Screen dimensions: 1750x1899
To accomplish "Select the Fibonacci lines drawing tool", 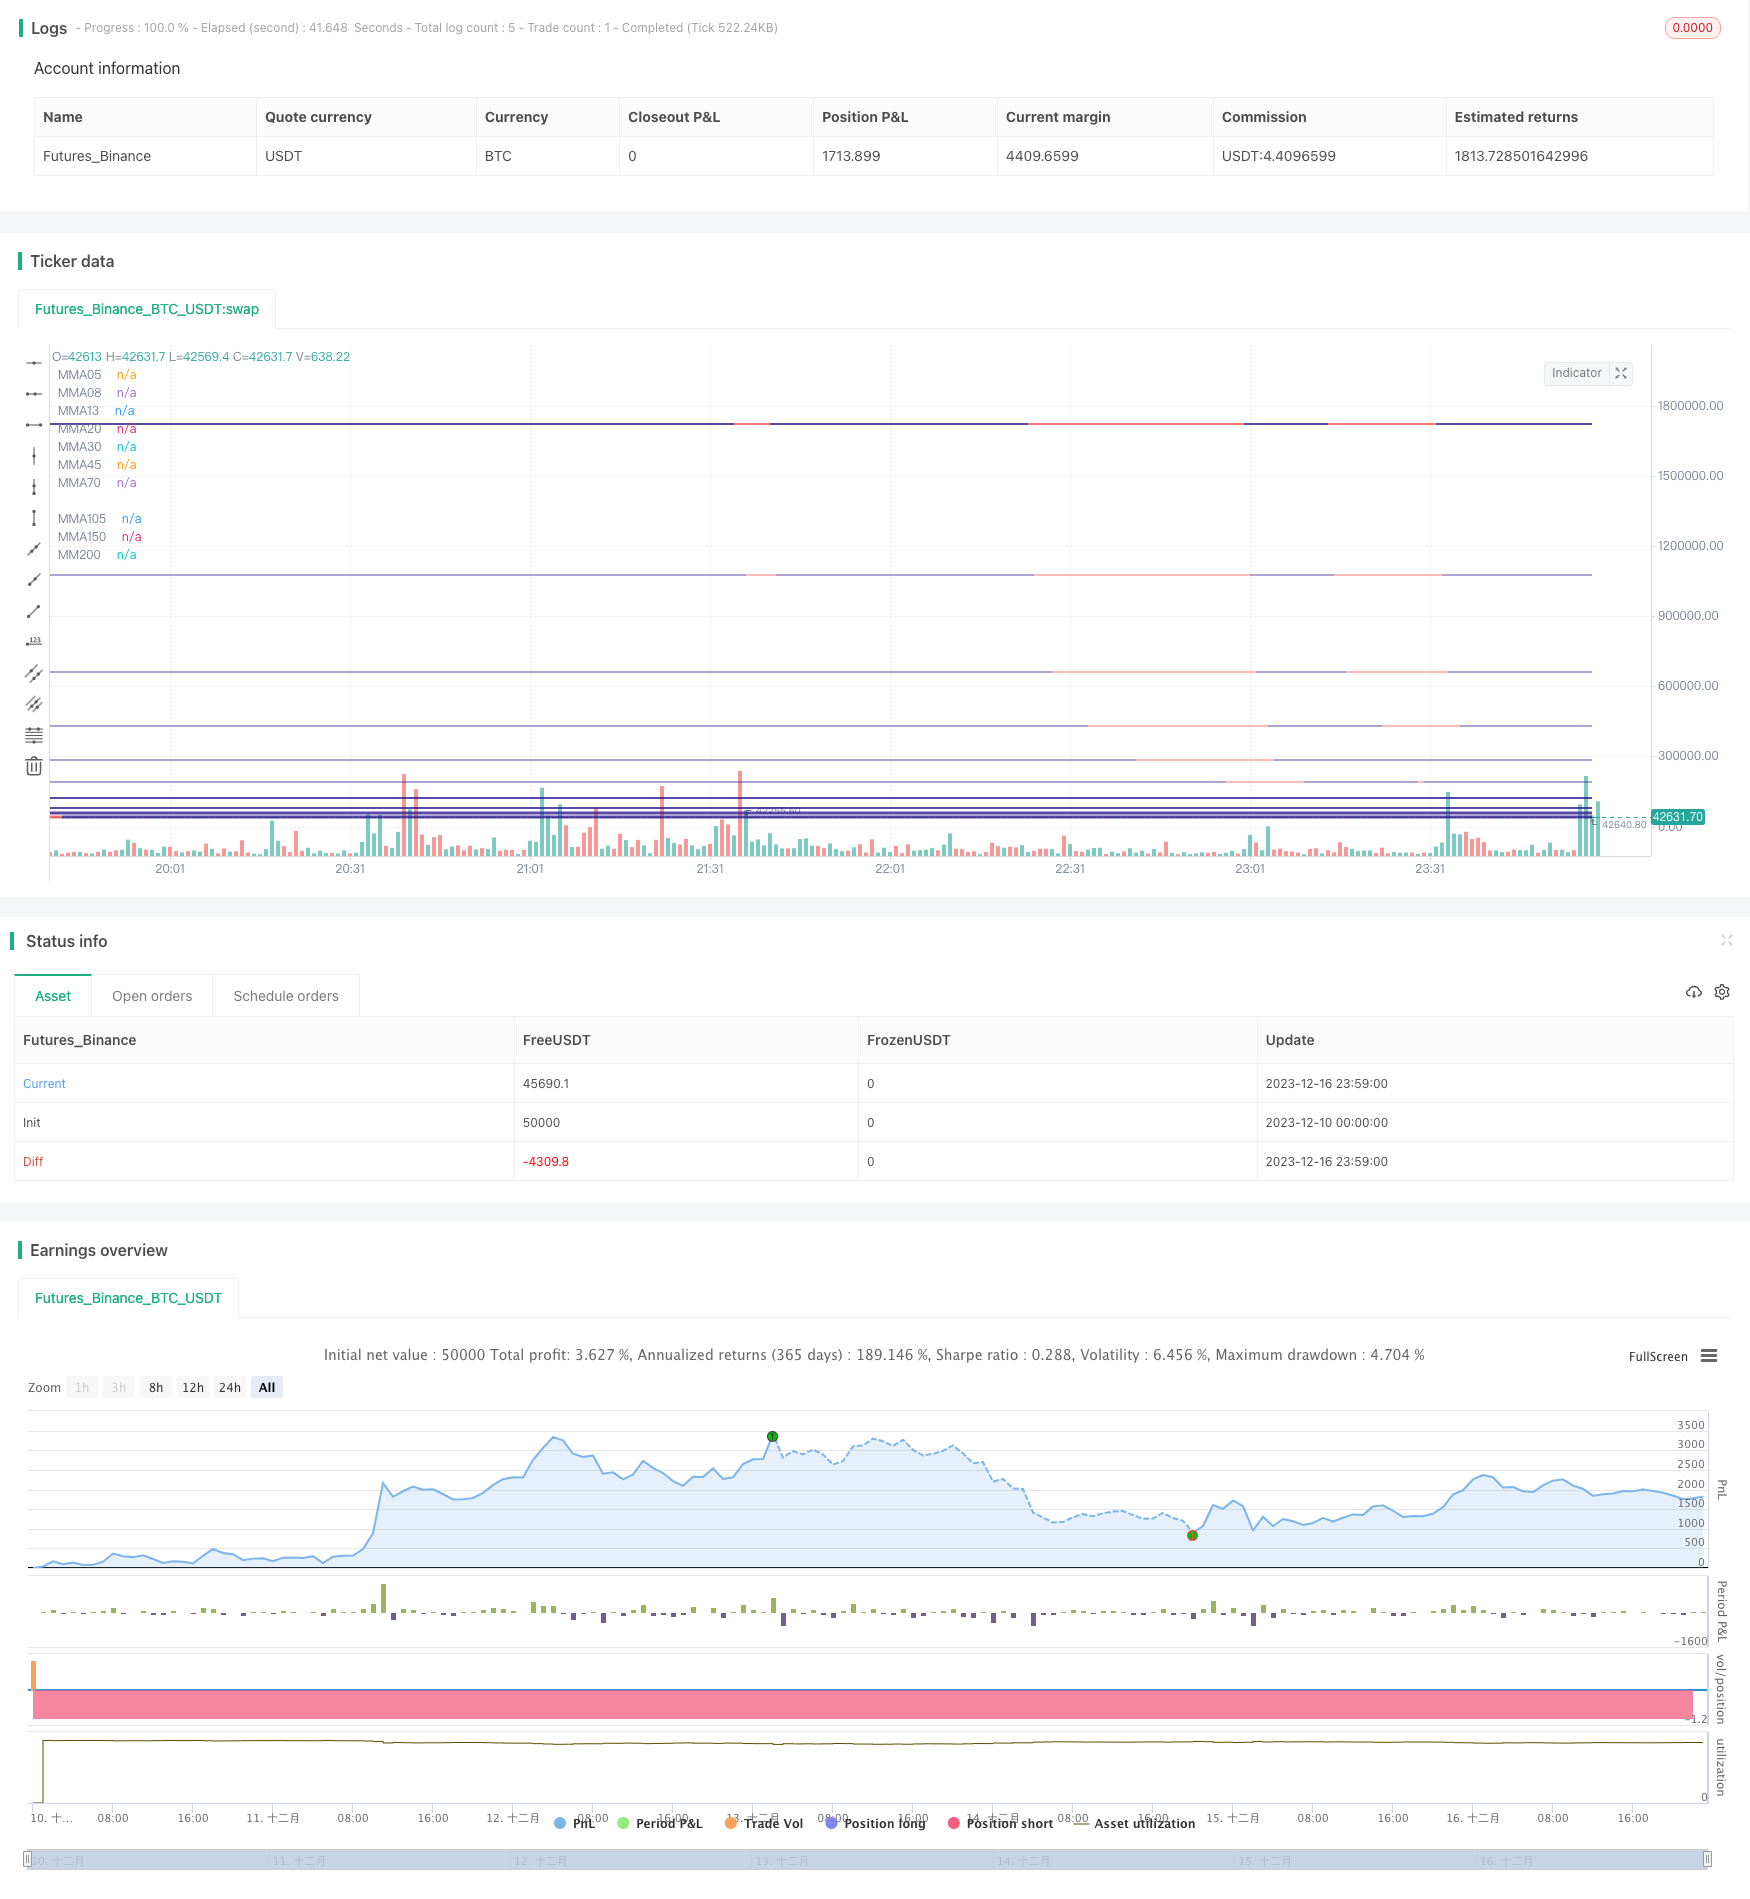I will (x=34, y=735).
